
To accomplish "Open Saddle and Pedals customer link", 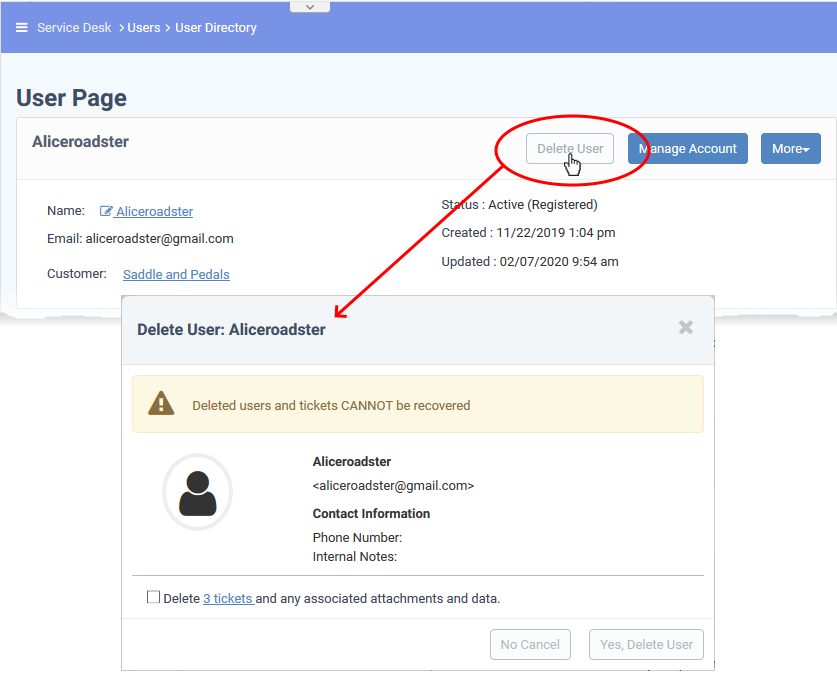I will pyautogui.click(x=176, y=274).
